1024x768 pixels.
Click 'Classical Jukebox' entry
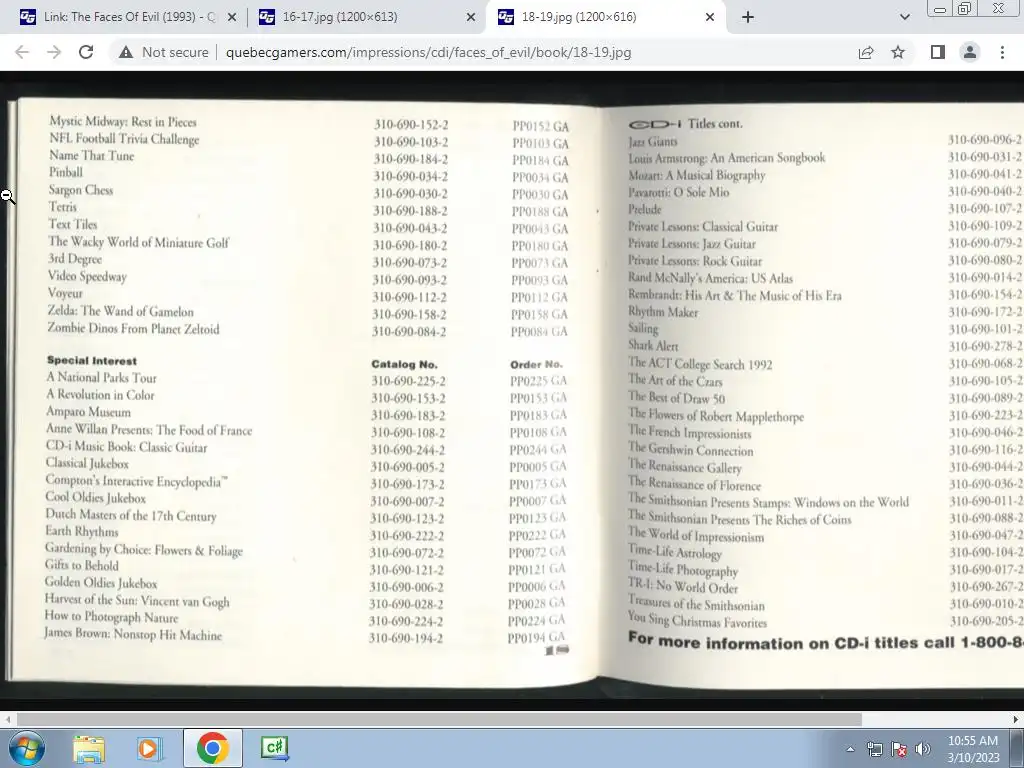pyautogui.click(x=87, y=463)
